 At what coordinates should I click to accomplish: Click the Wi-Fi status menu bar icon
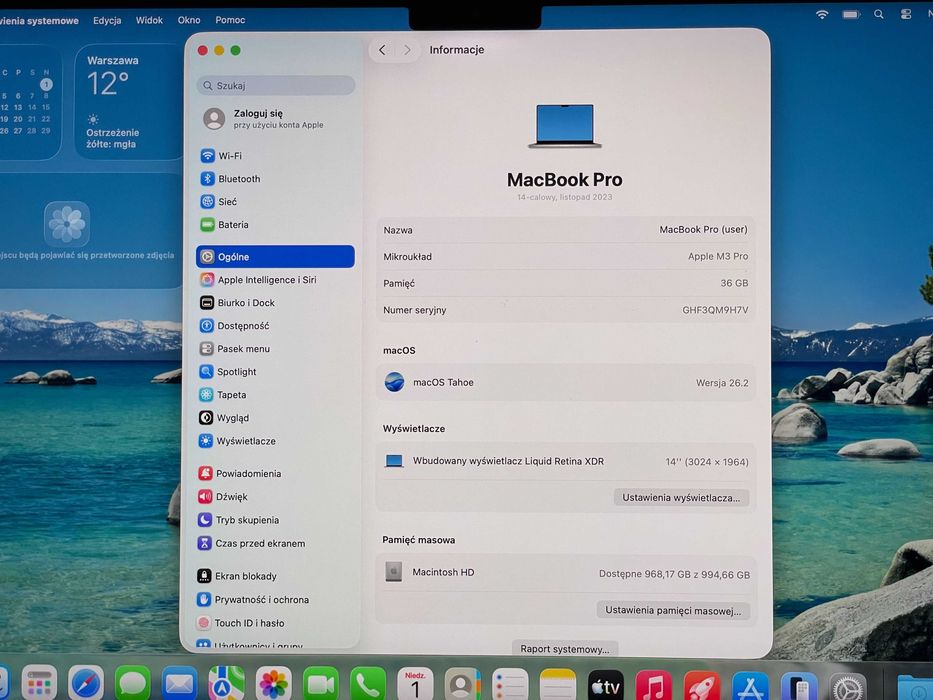pos(822,14)
